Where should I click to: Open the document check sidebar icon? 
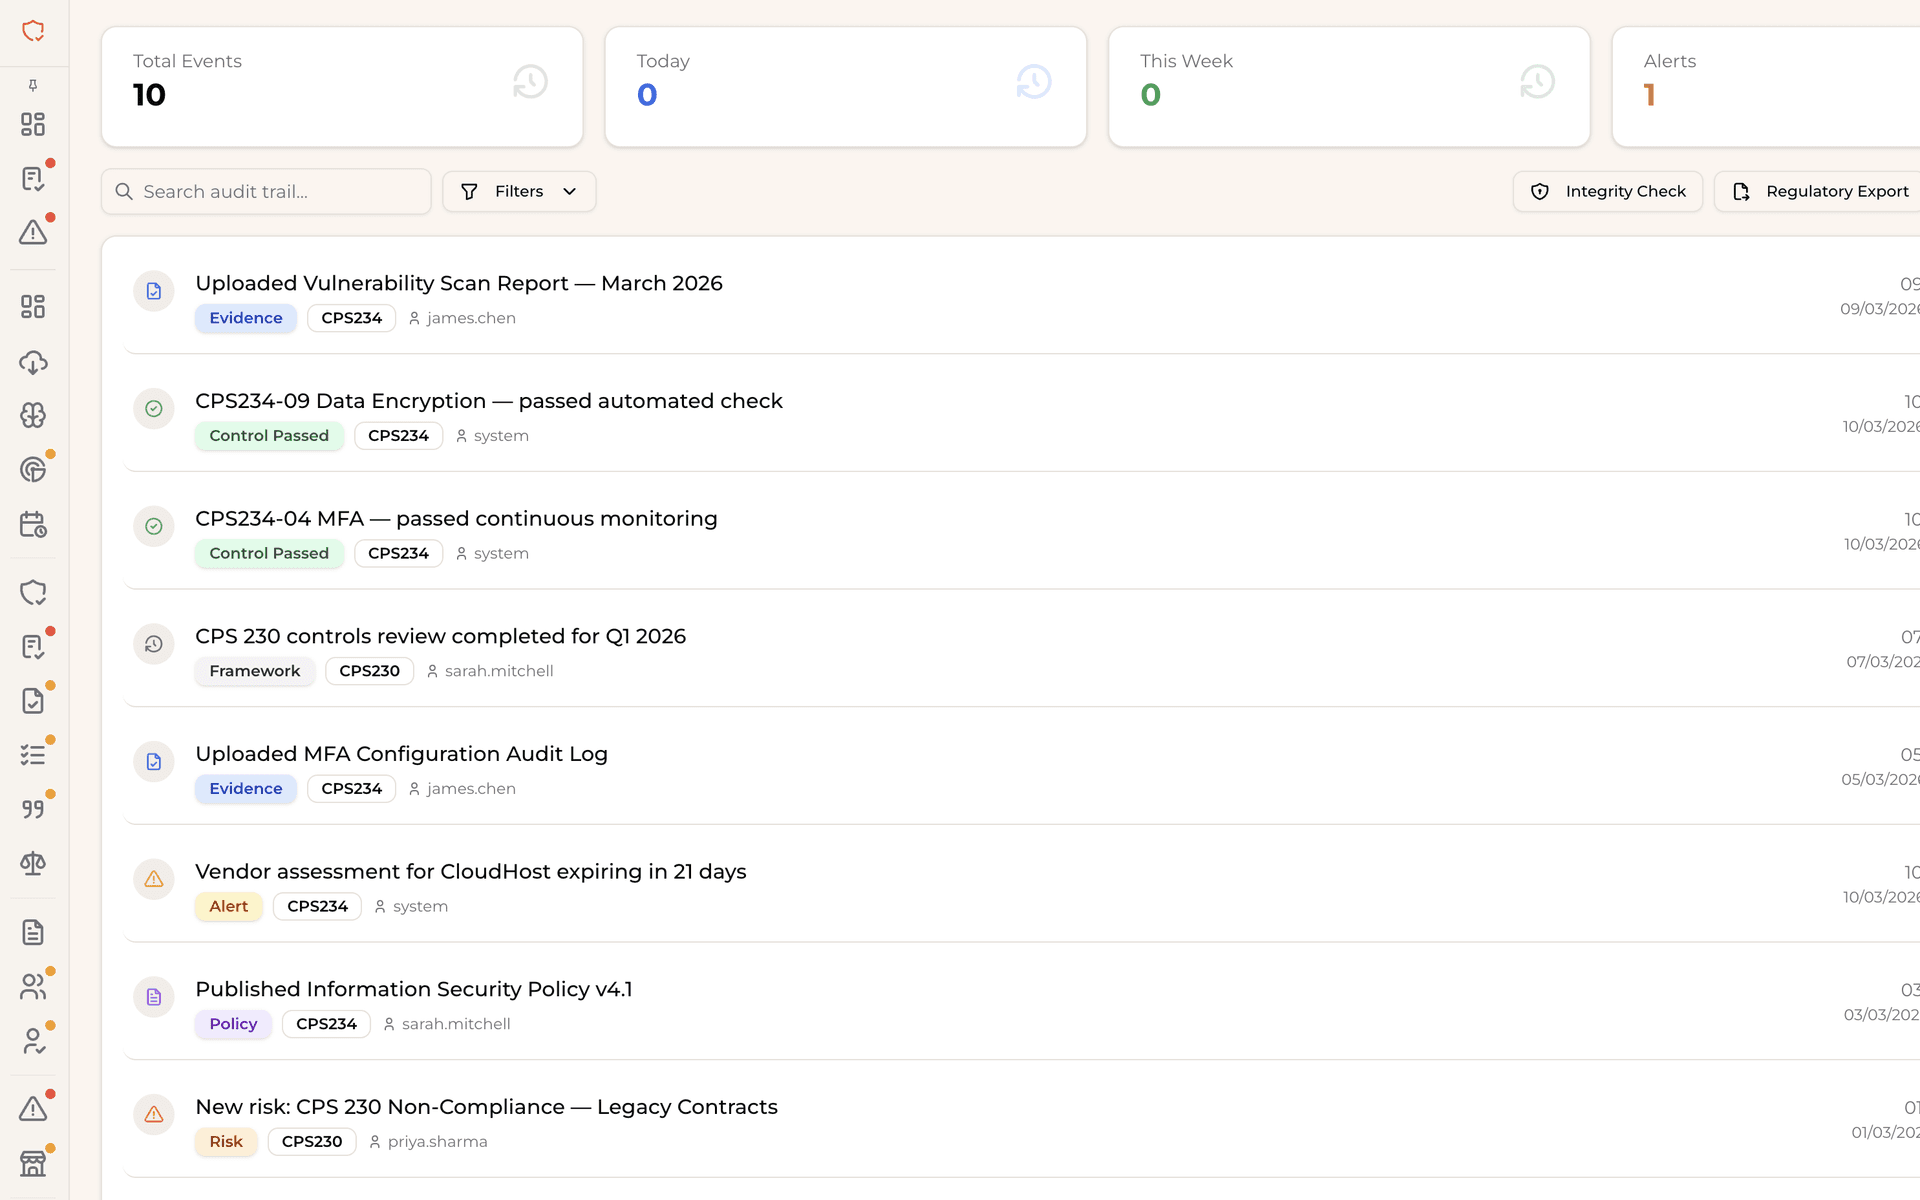tap(33, 701)
